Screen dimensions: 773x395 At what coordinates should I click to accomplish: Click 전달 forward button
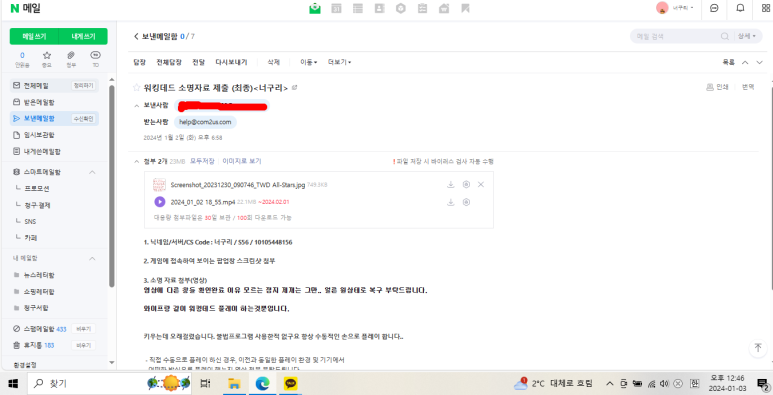point(199,62)
